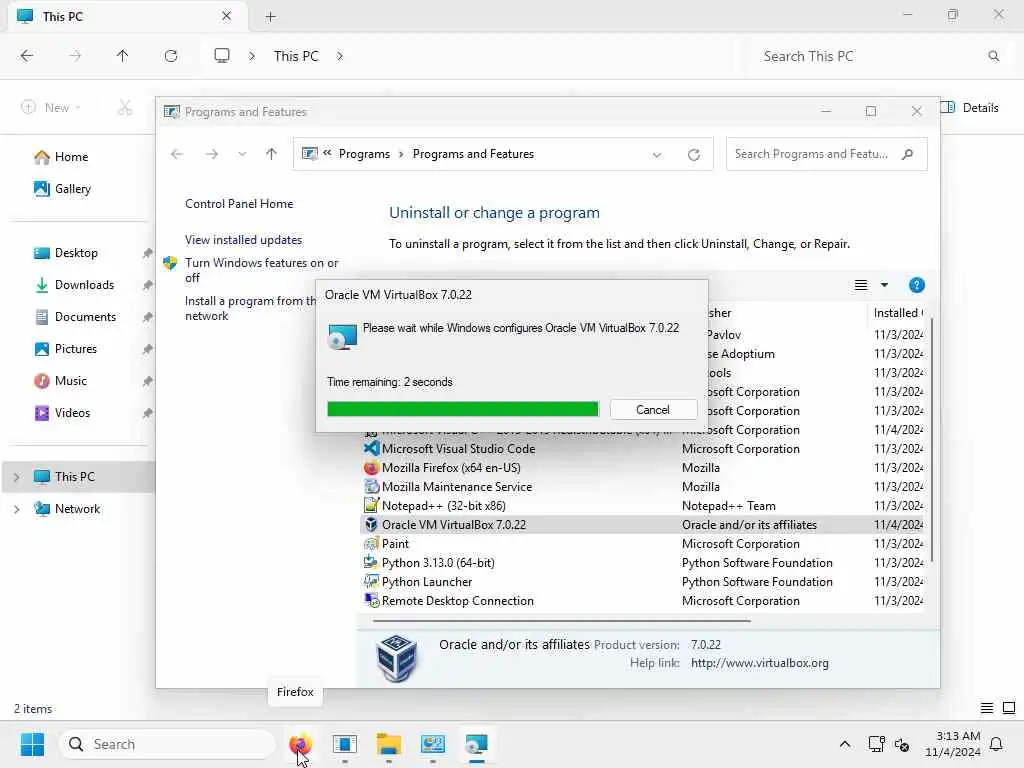This screenshot has width=1024, height=768.
Task: Click Install a program from the network
Action: point(250,308)
